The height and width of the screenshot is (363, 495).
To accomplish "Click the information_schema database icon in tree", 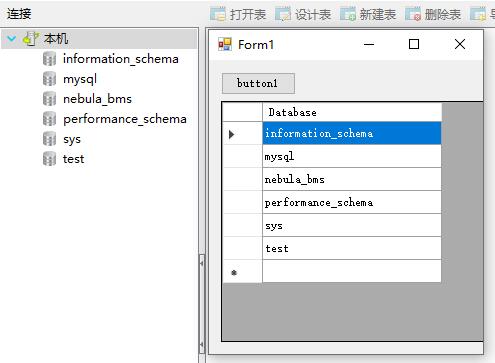I will point(49,59).
